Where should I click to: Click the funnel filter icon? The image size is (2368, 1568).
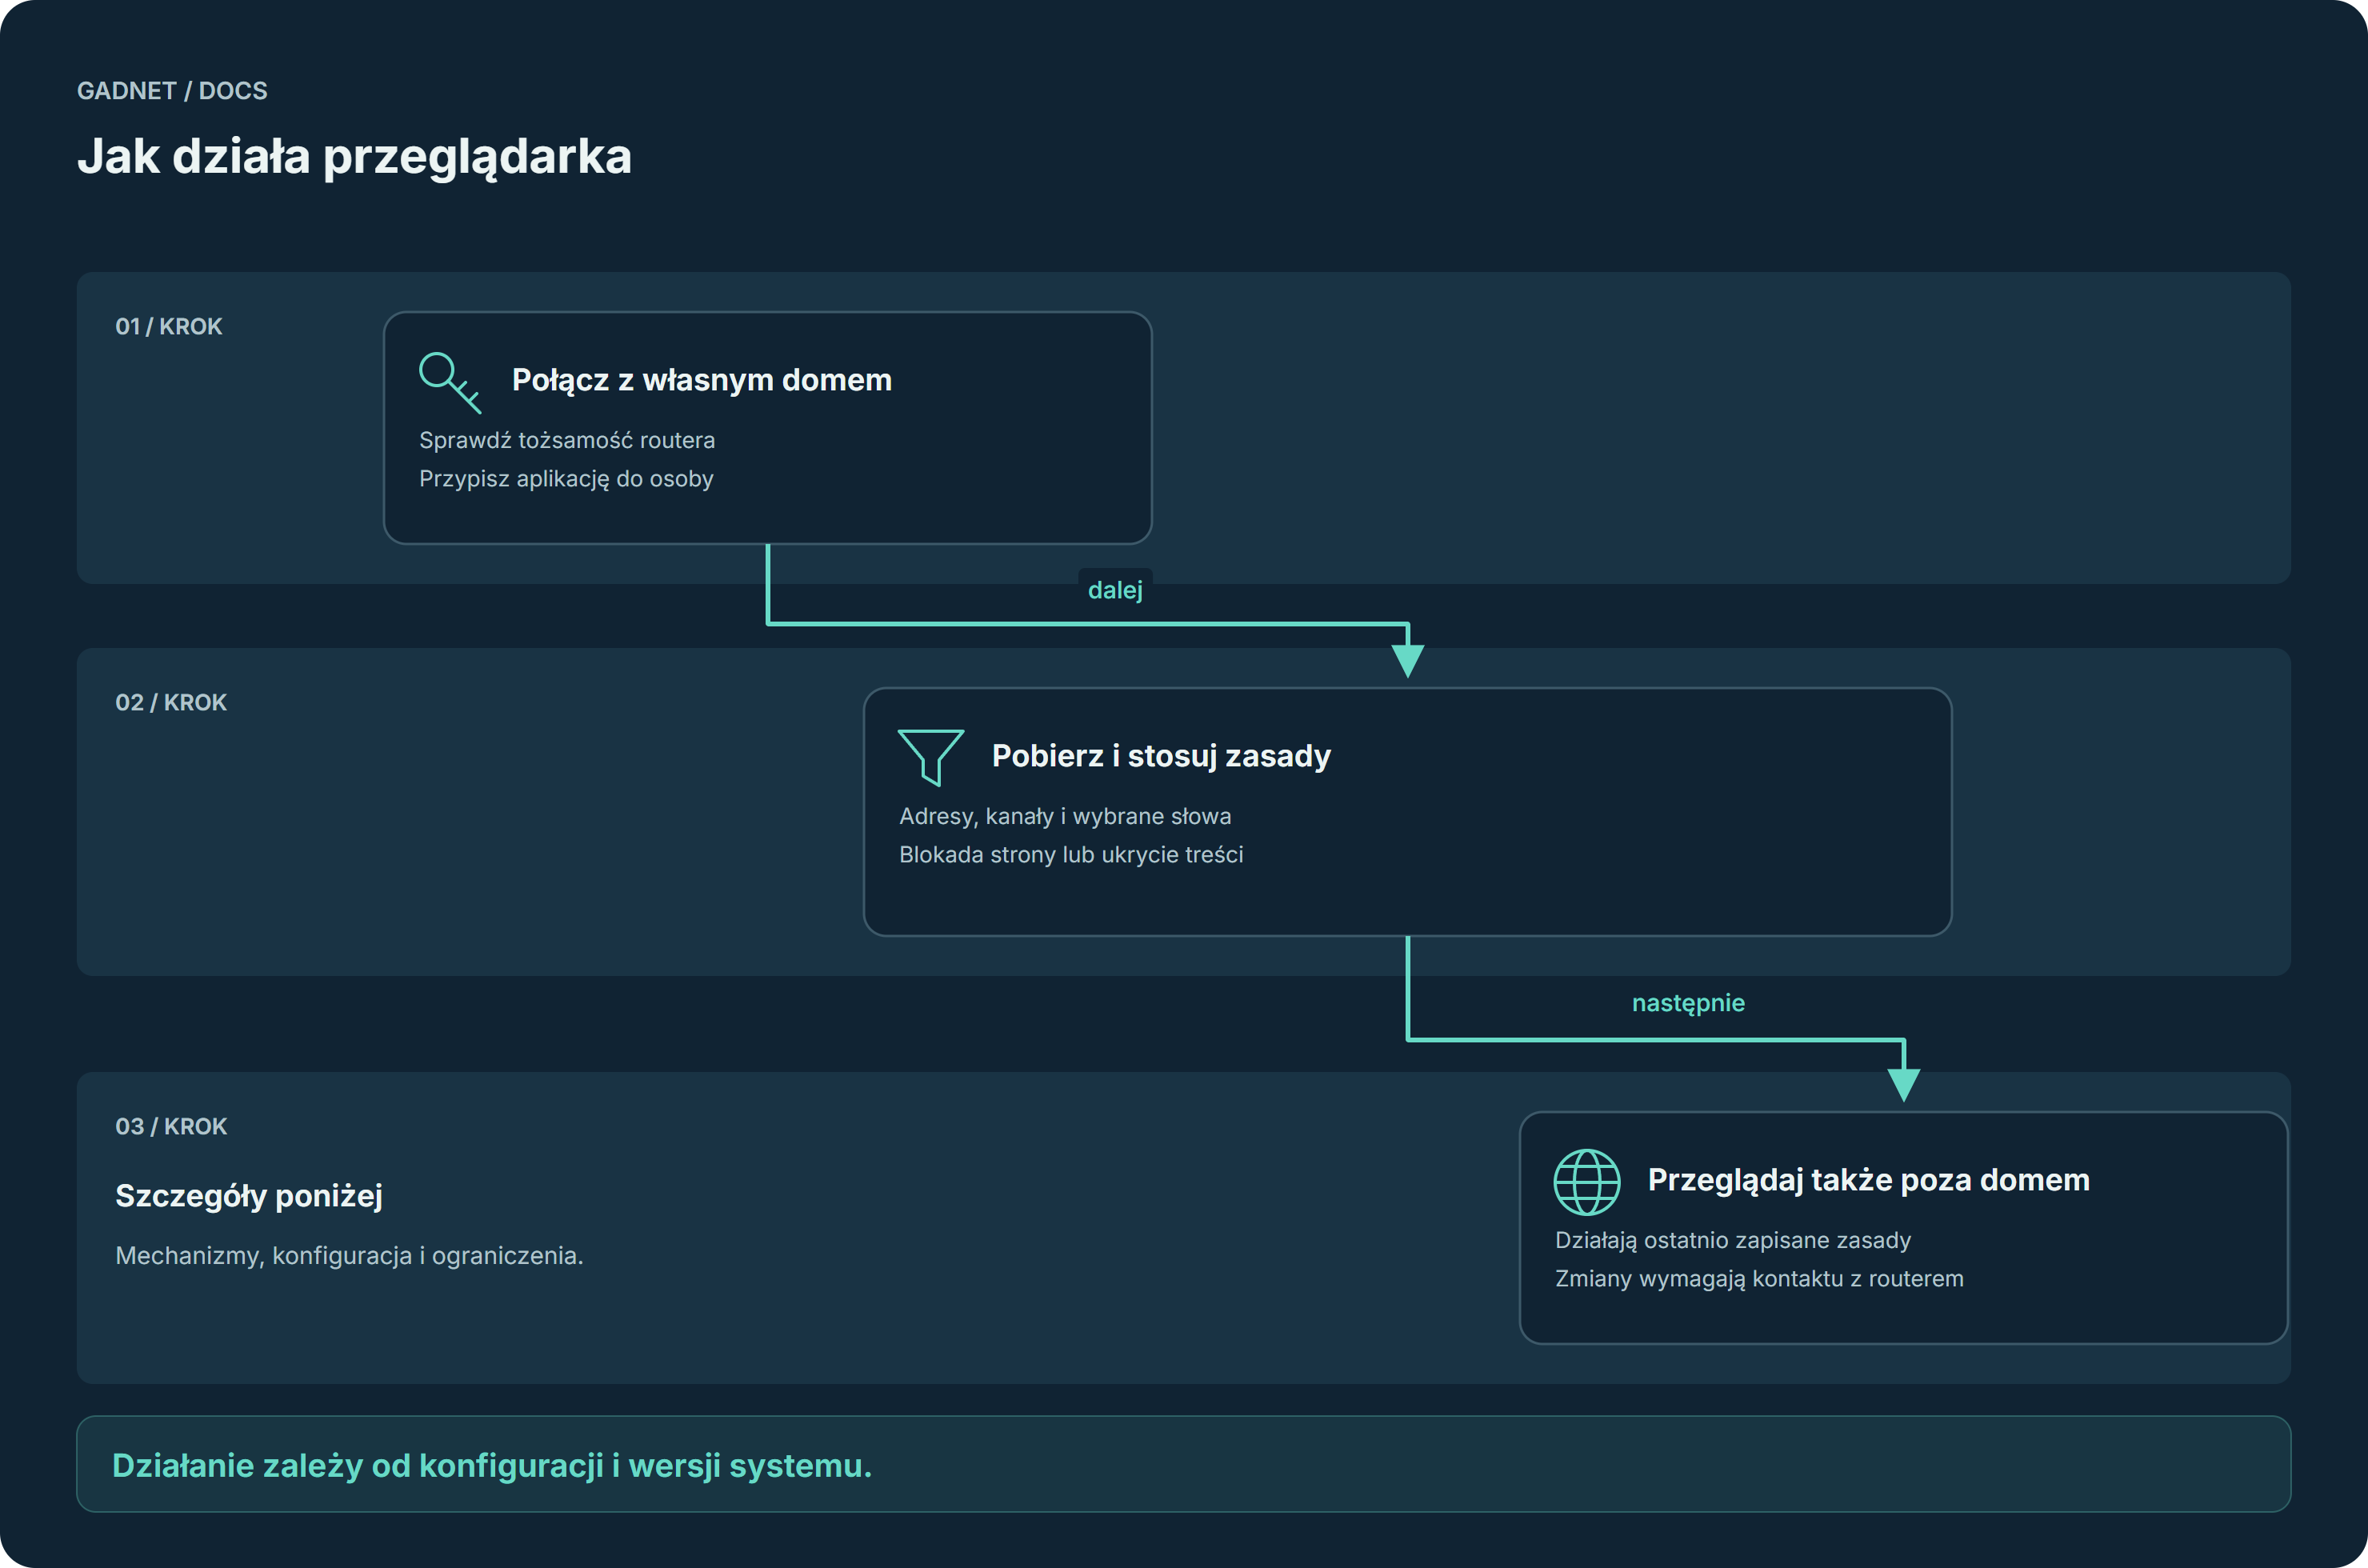click(931, 757)
